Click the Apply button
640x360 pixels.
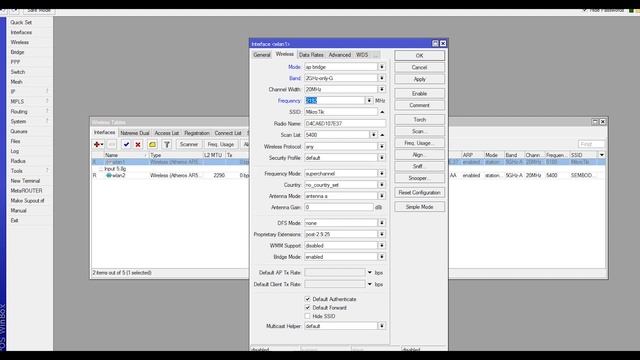(420, 79)
